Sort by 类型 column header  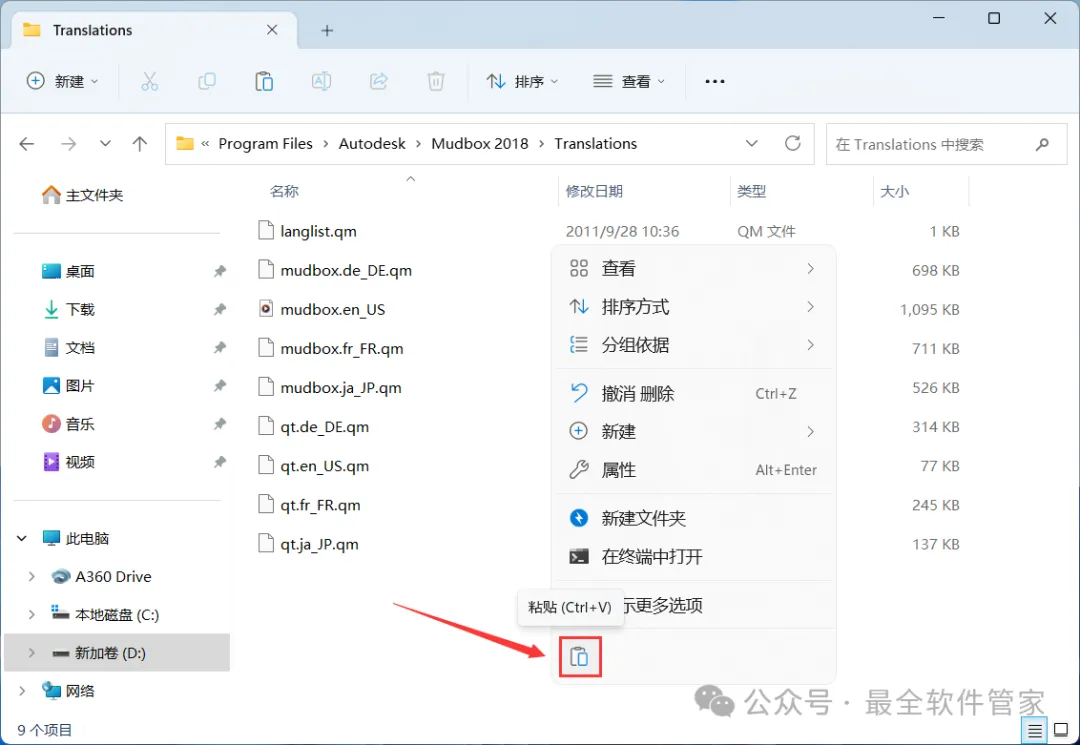[751, 191]
